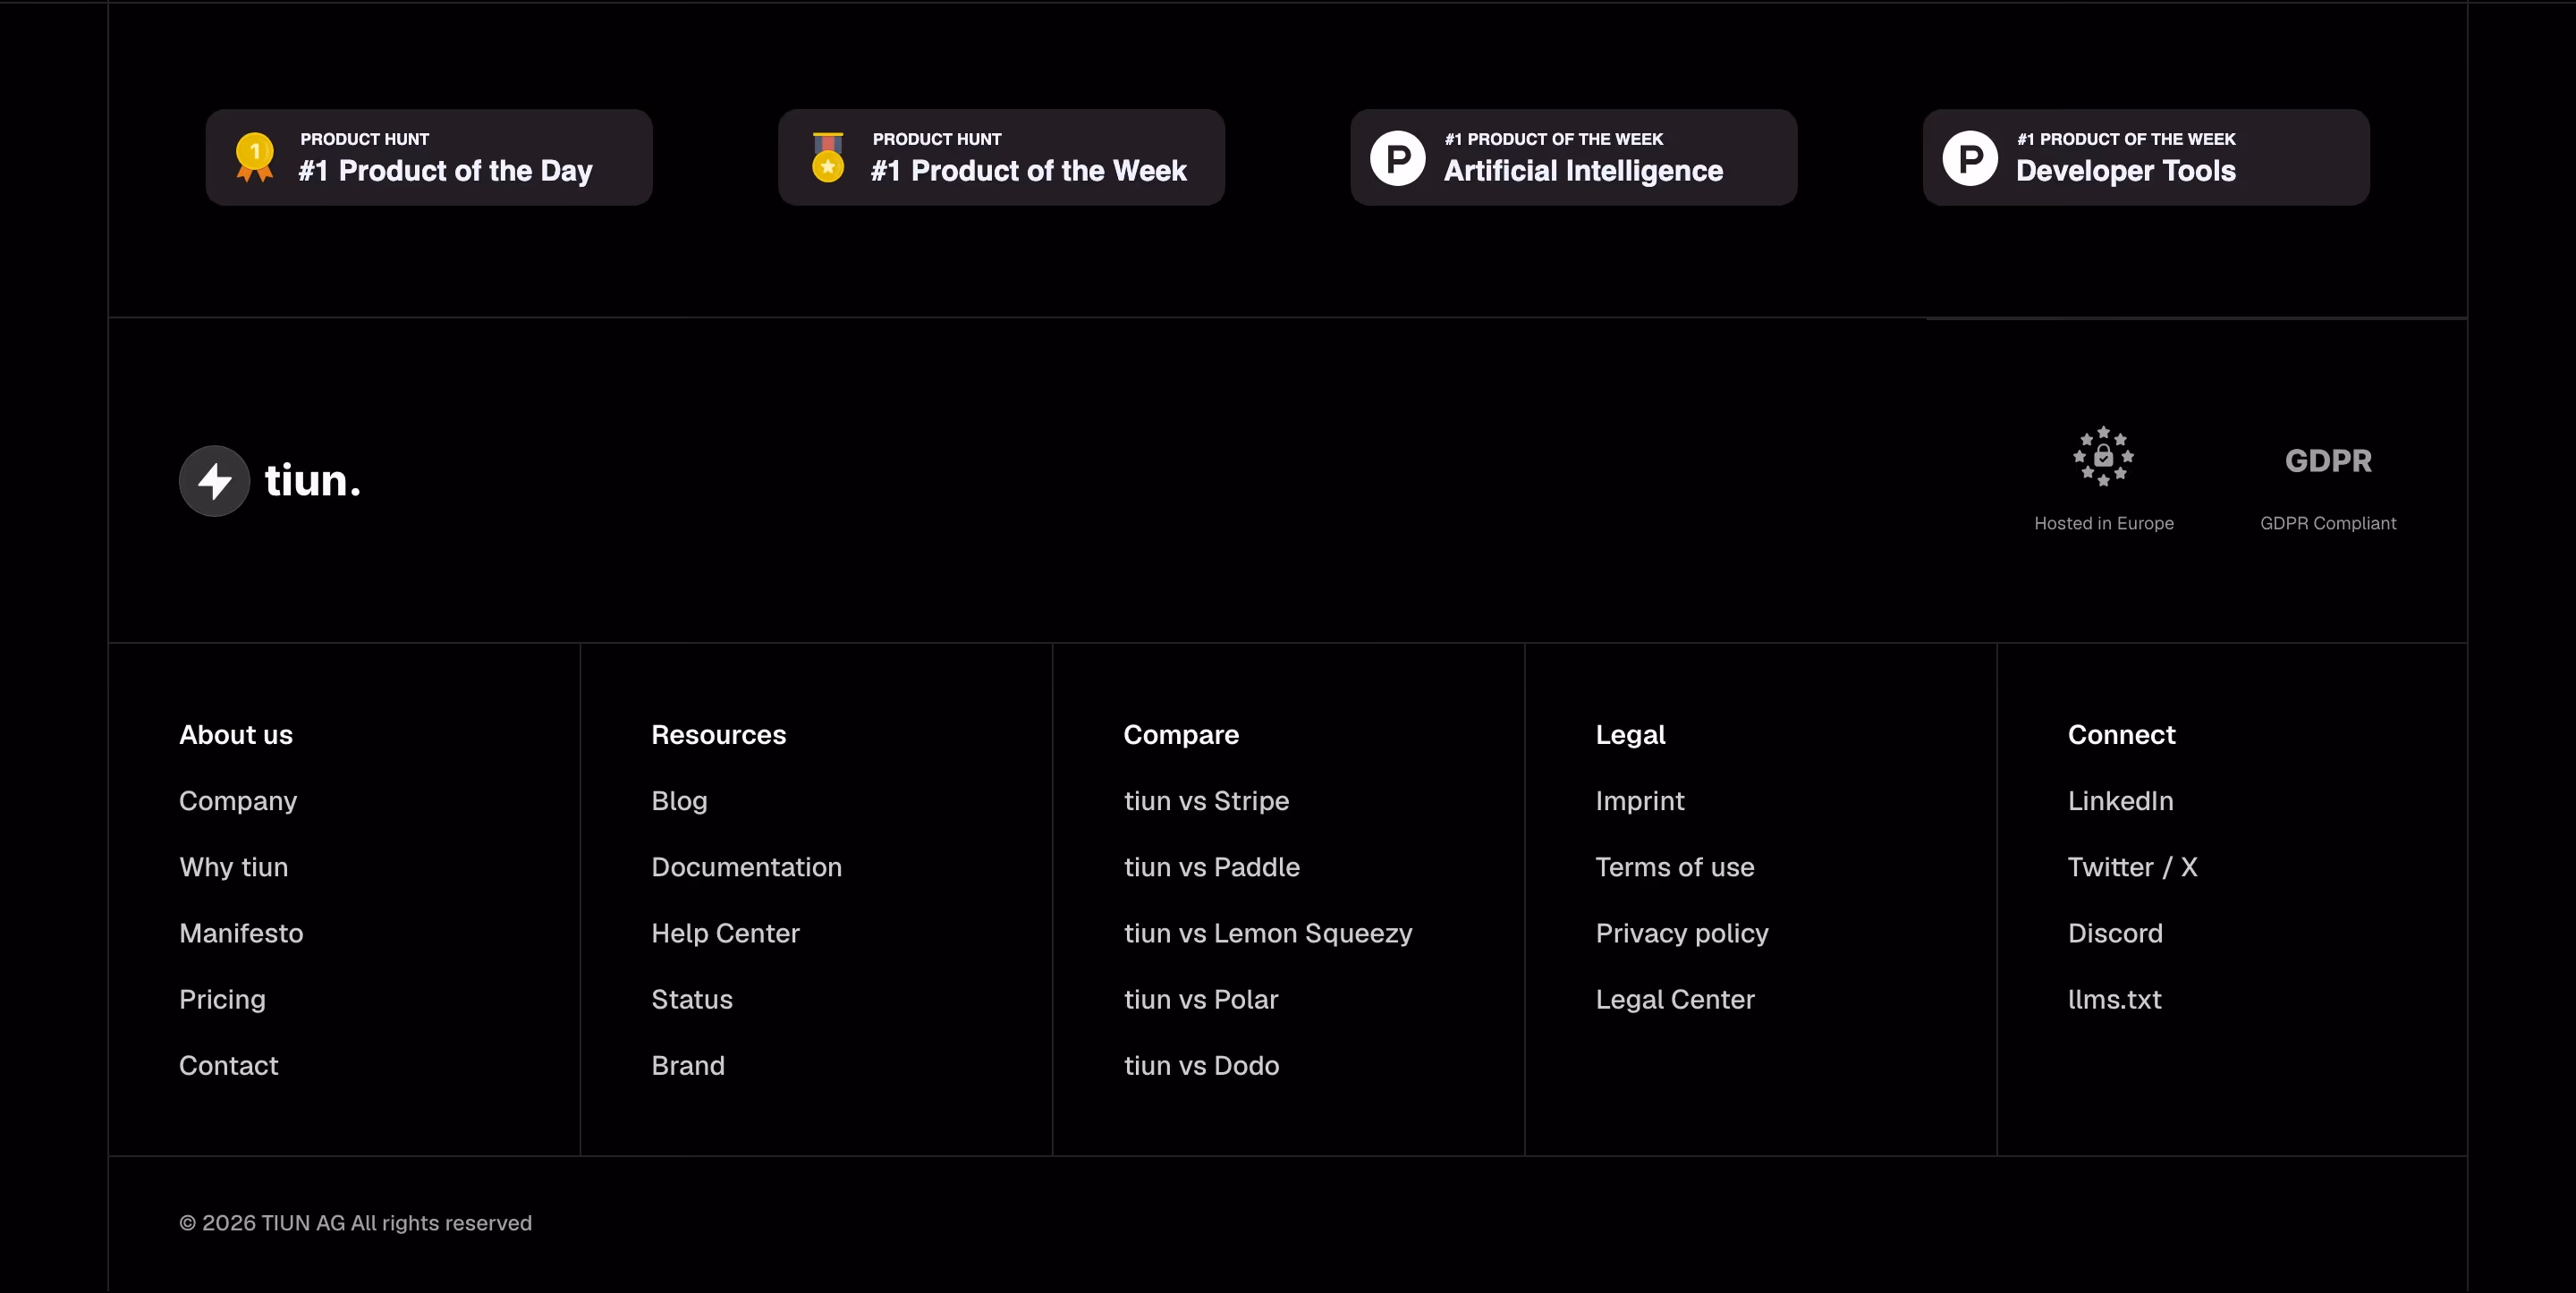
Task: Open the Twitter / X link
Action: [2132, 867]
